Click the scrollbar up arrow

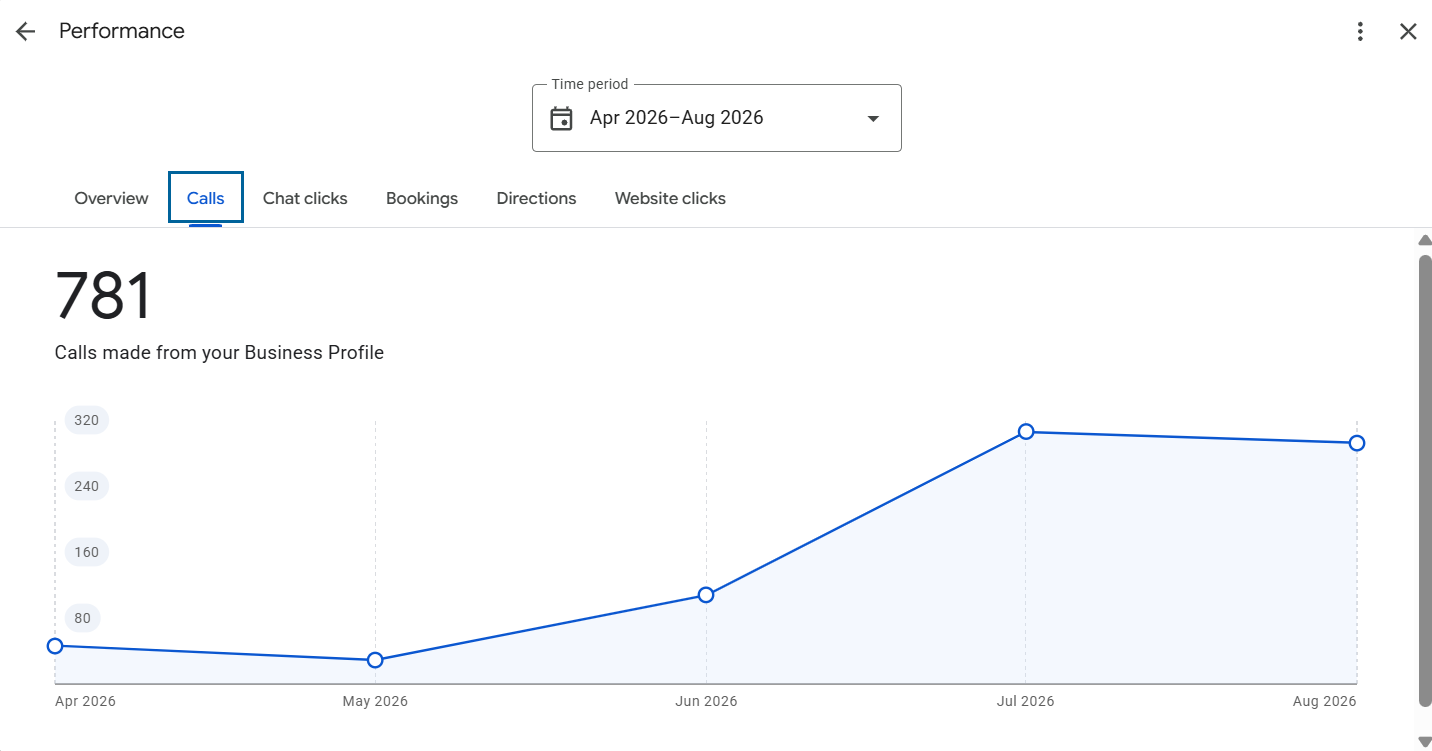pos(1425,240)
